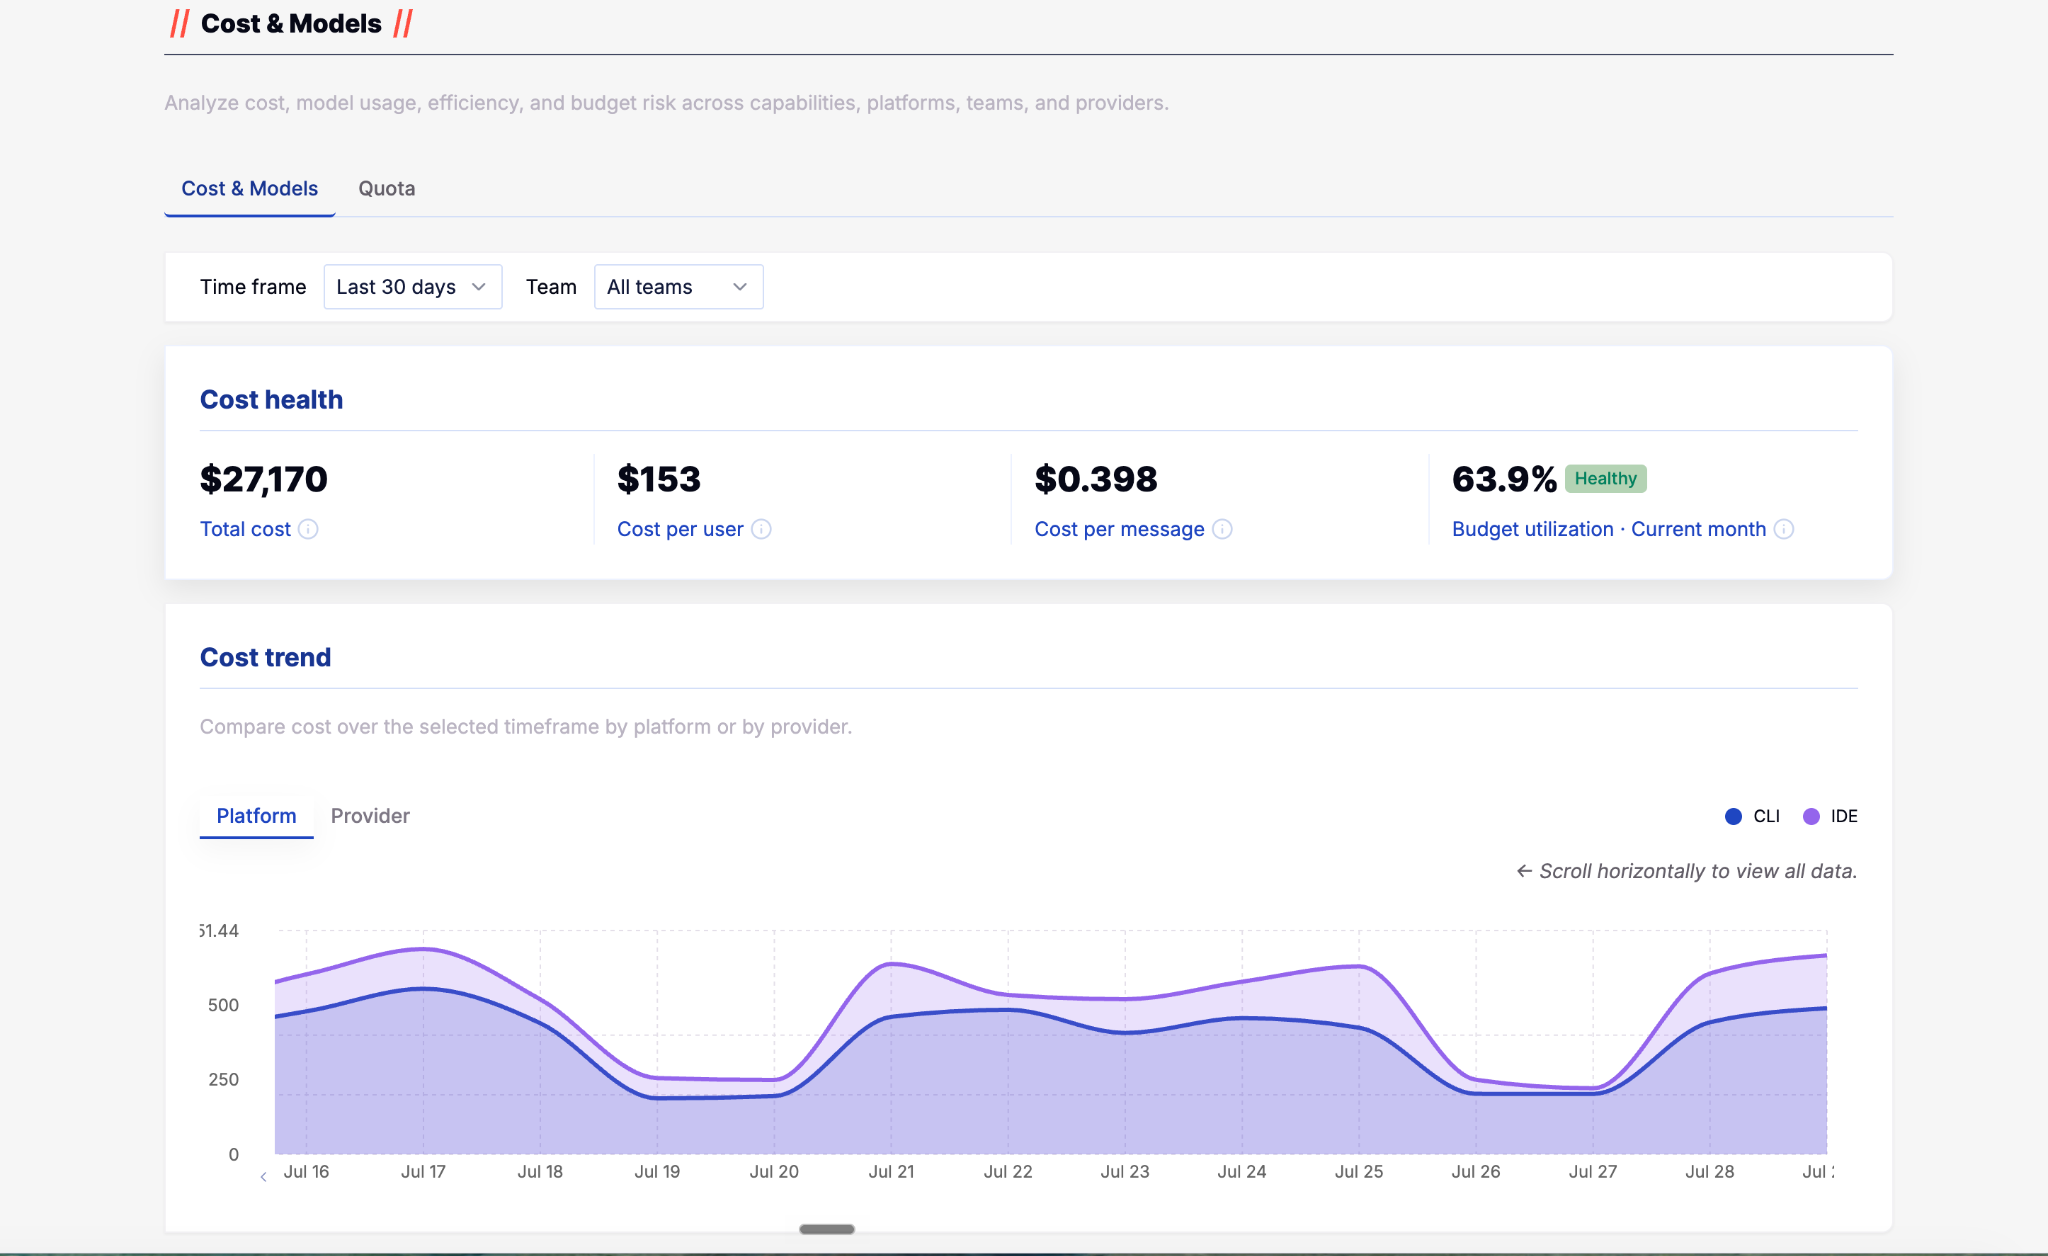Screen dimensions: 2048x1256
Task: Switch to the Quota tab
Action: click(x=387, y=188)
